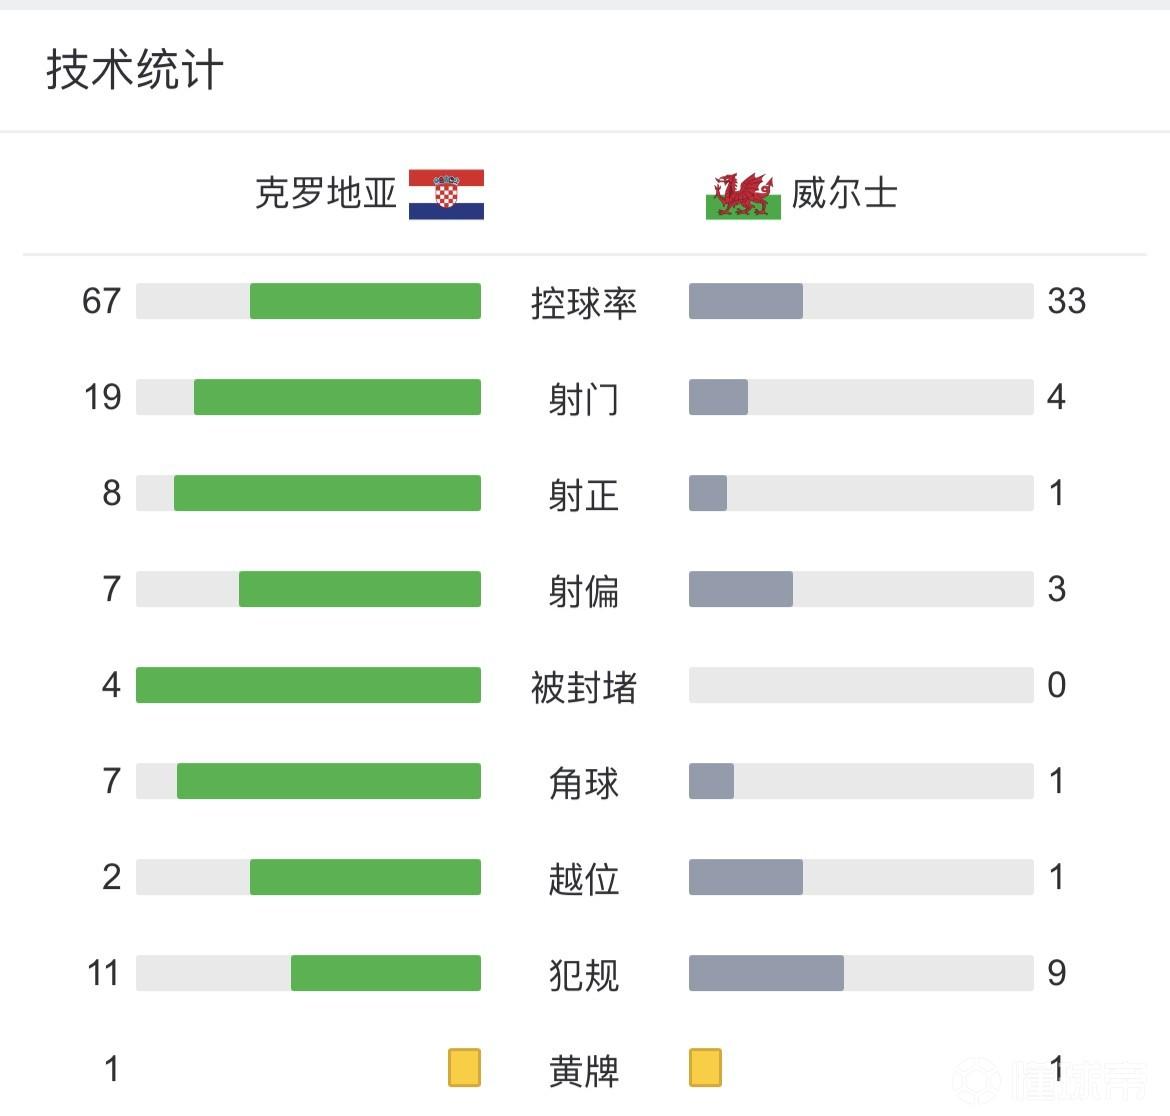Click Wales' fouls value 9
Image resolution: width=1170 pixels, height=1116 pixels.
pos(1057,973)
